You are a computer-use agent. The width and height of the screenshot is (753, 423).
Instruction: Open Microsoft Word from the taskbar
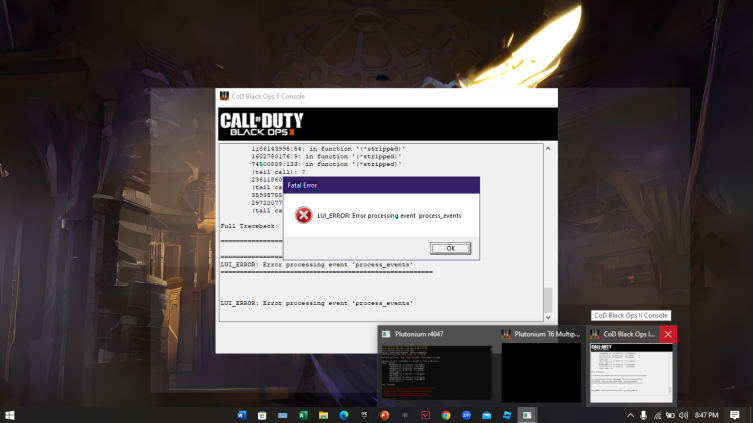tap(242, 415)
